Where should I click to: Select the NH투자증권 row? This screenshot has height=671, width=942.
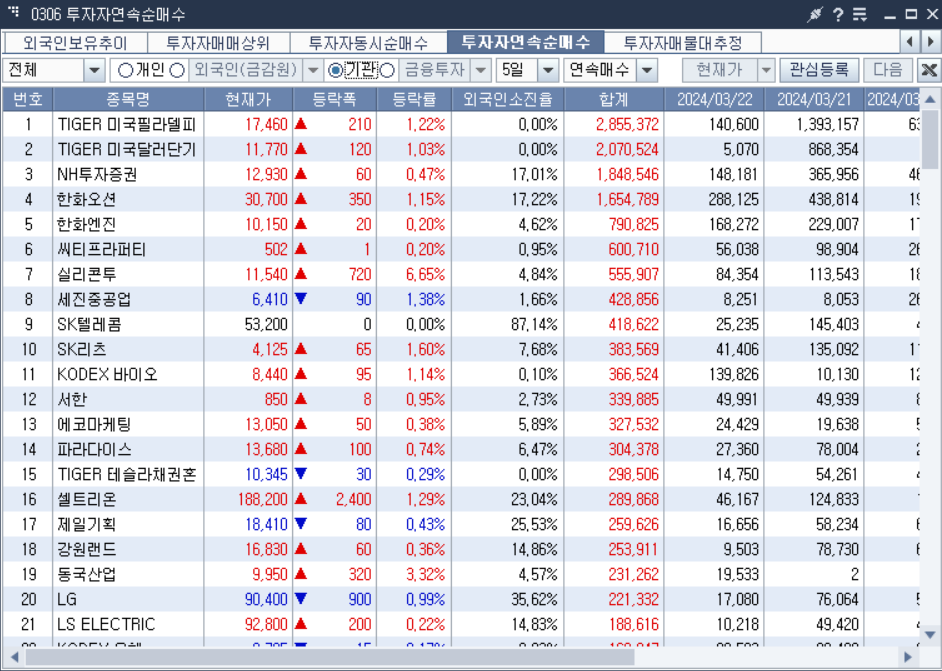(x=461, y=174)
